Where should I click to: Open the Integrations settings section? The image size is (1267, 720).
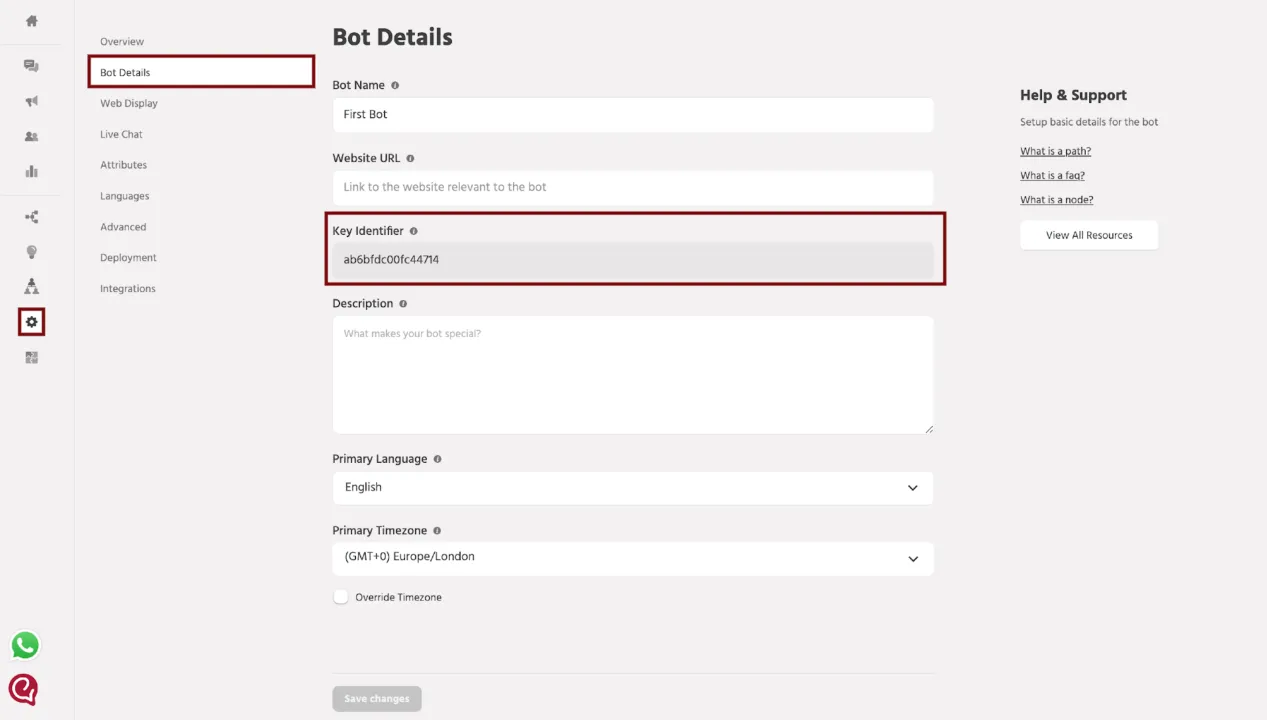pos(128,289)
